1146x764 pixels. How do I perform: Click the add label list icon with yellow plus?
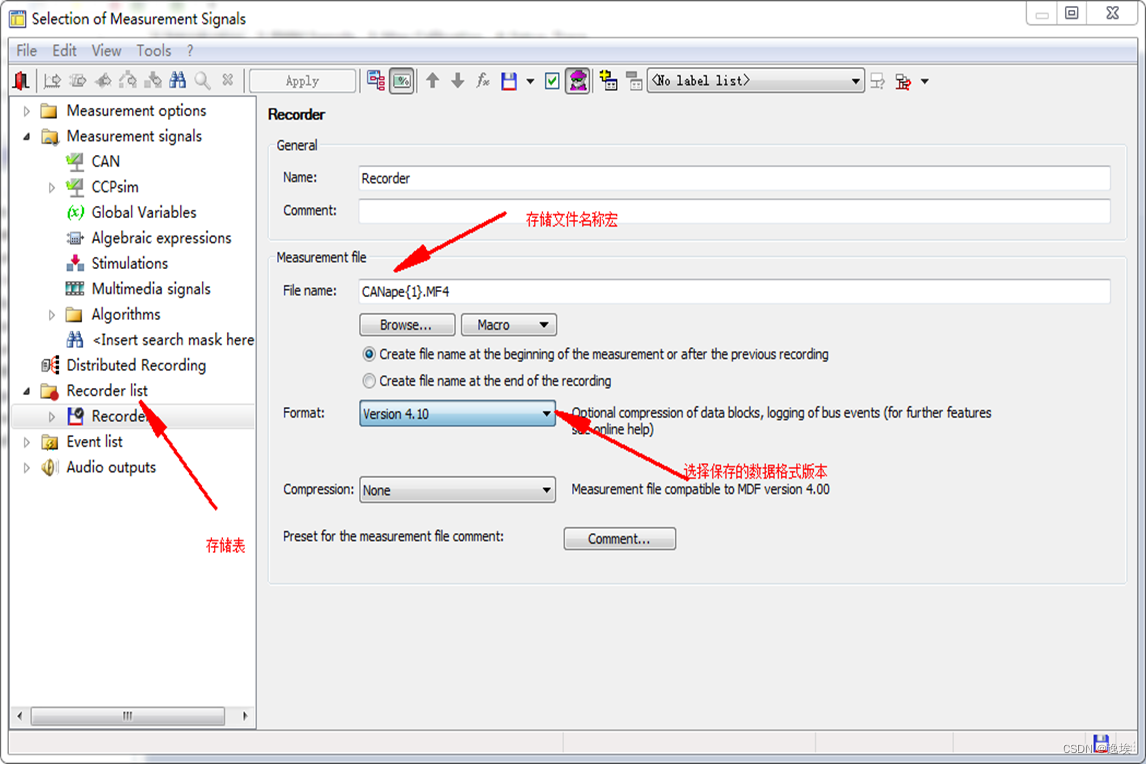[x=608, y=80]
